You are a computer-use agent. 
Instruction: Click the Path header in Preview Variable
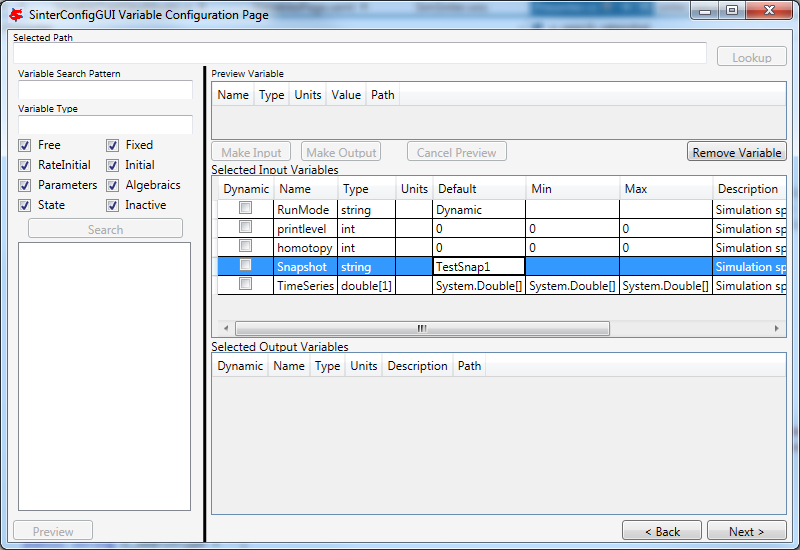[x=383, y=95]
